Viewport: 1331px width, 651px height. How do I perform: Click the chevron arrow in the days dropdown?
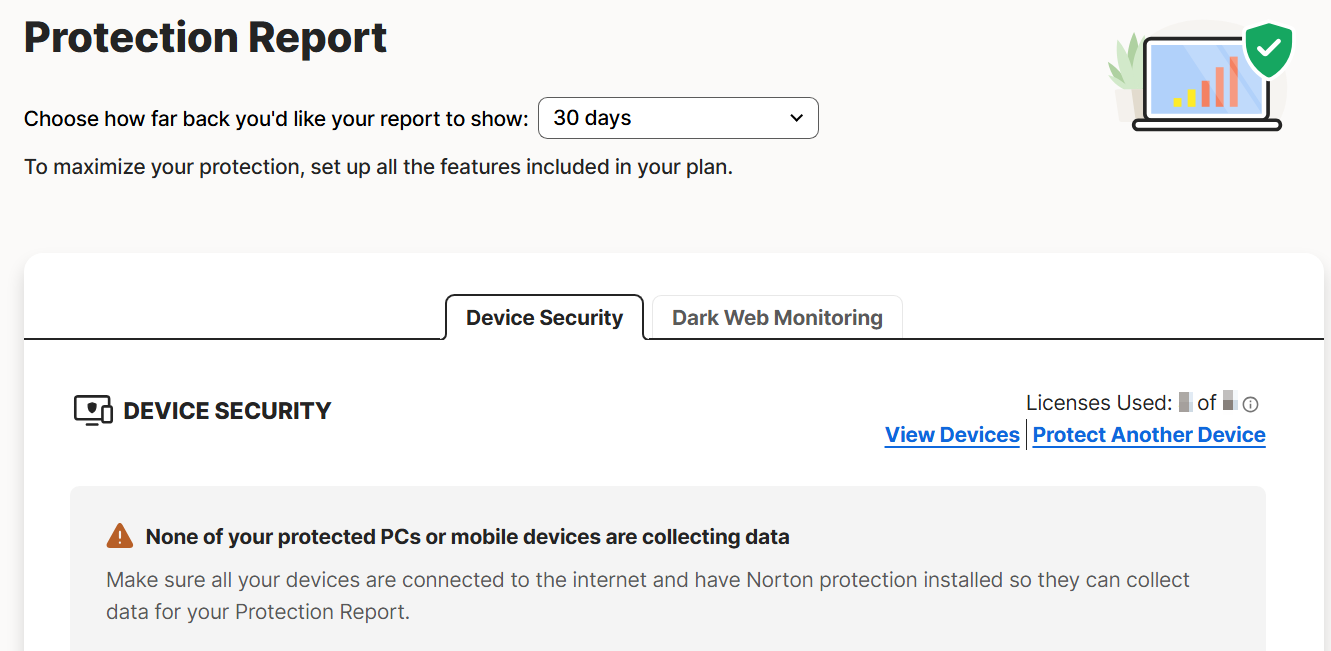[x=796, y=118]
